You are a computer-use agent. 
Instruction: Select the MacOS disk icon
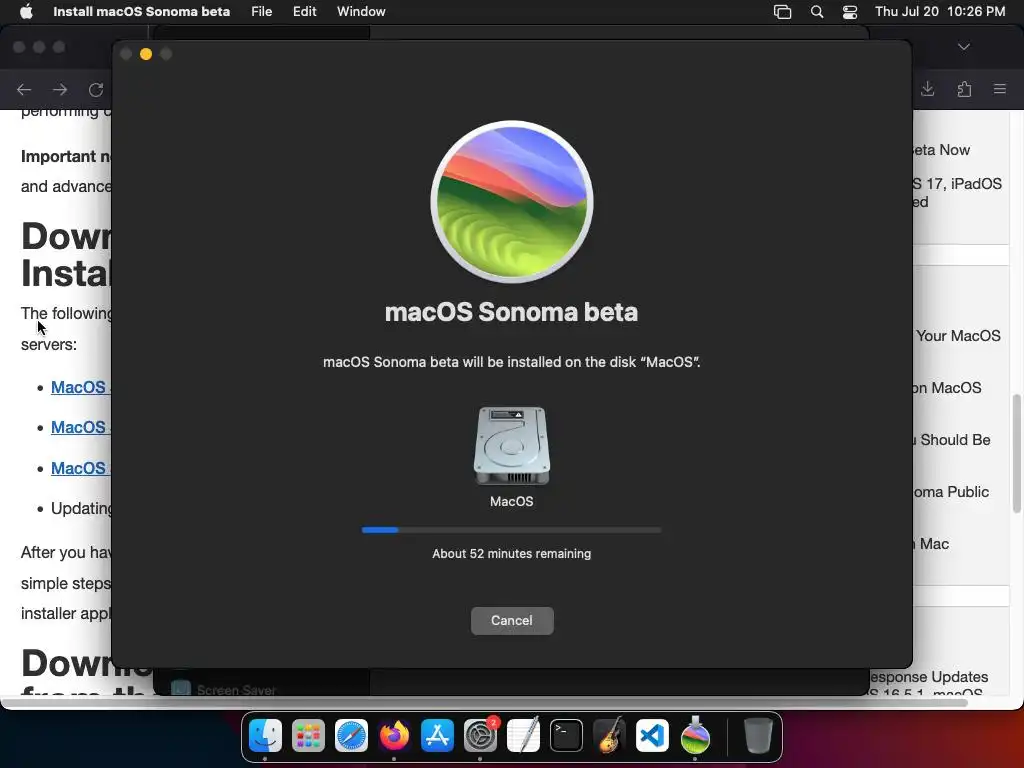[512, 446]
